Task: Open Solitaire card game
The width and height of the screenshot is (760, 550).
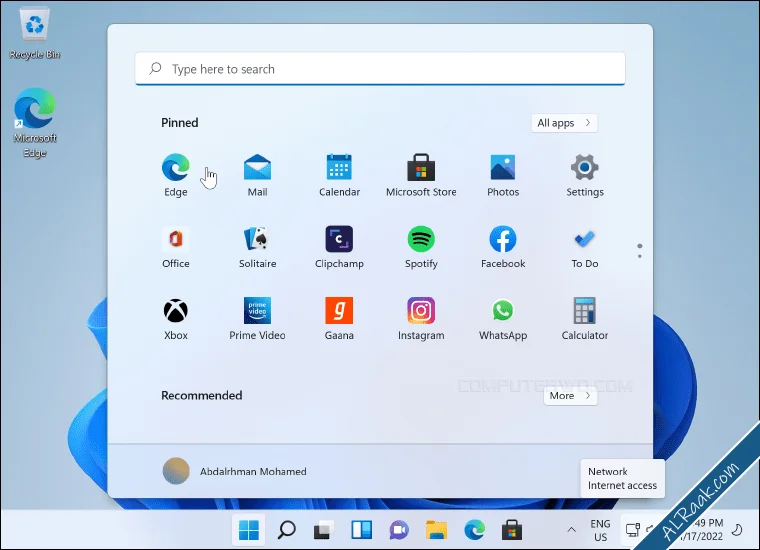Action: tap(257, 247)
